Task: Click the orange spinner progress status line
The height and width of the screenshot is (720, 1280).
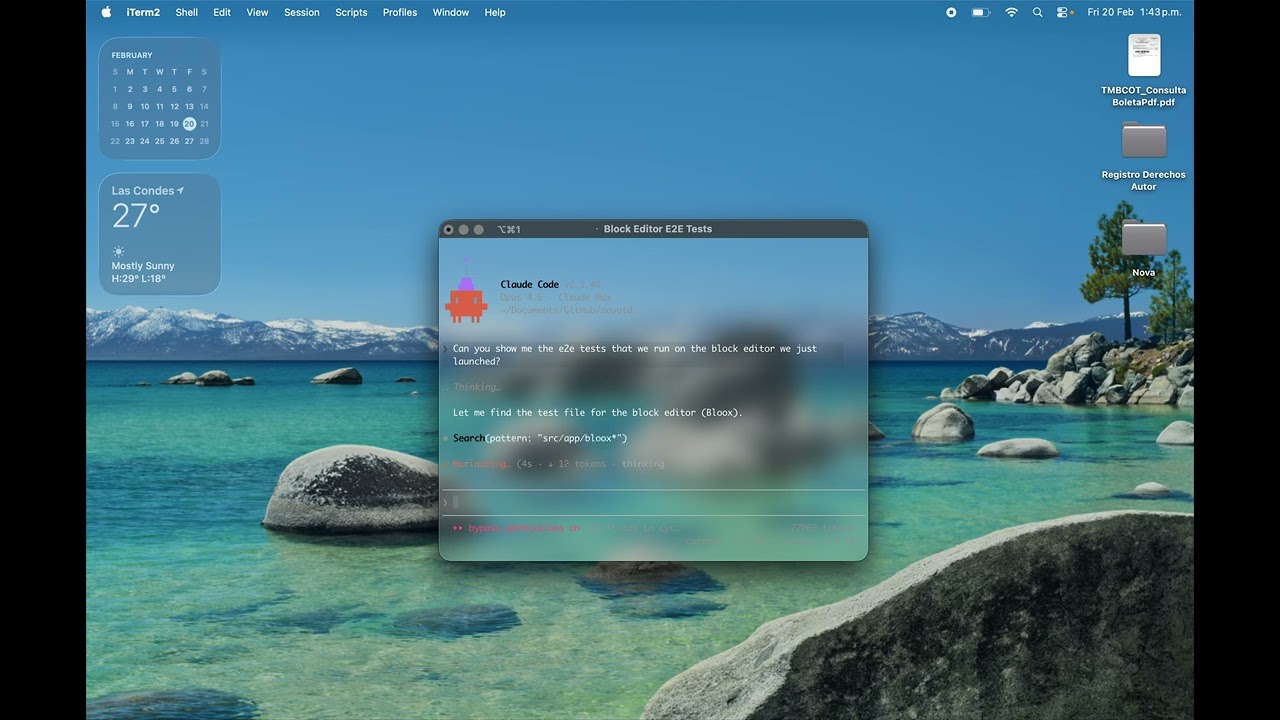Action: pyautogui.click(x=555, y=464)
